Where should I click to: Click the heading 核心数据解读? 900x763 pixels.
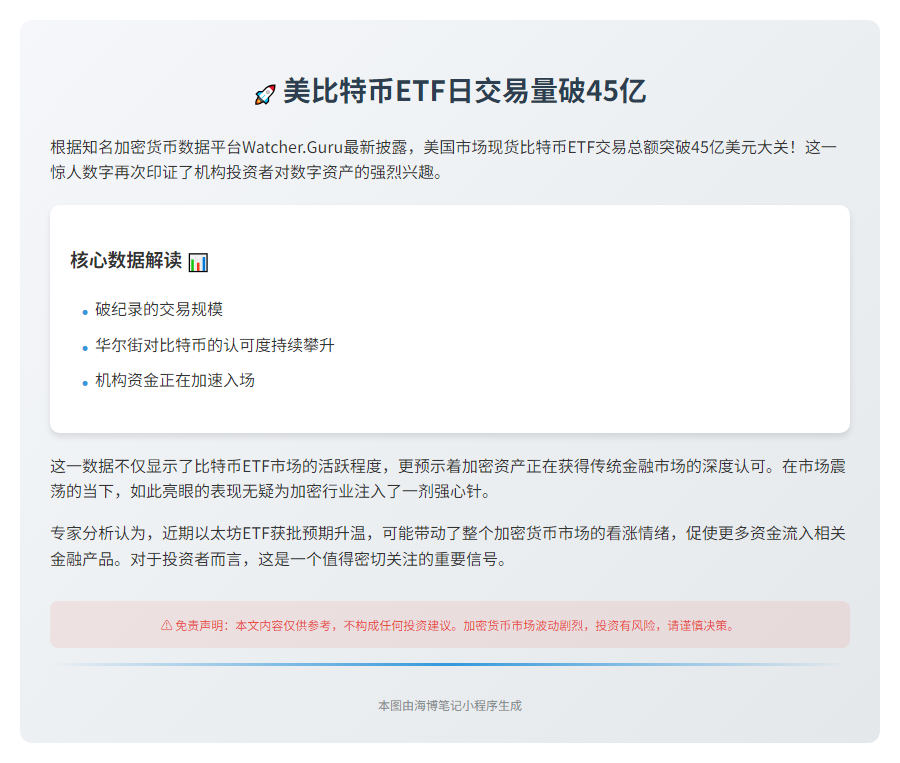[126, 261]
